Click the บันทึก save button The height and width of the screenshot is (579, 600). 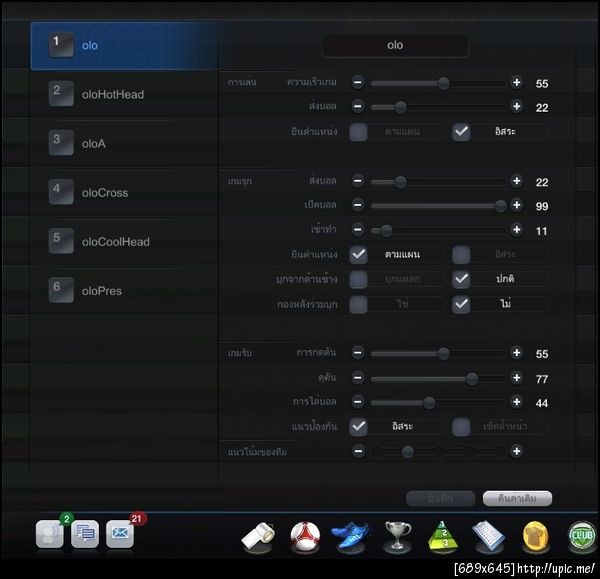[440, 499]
